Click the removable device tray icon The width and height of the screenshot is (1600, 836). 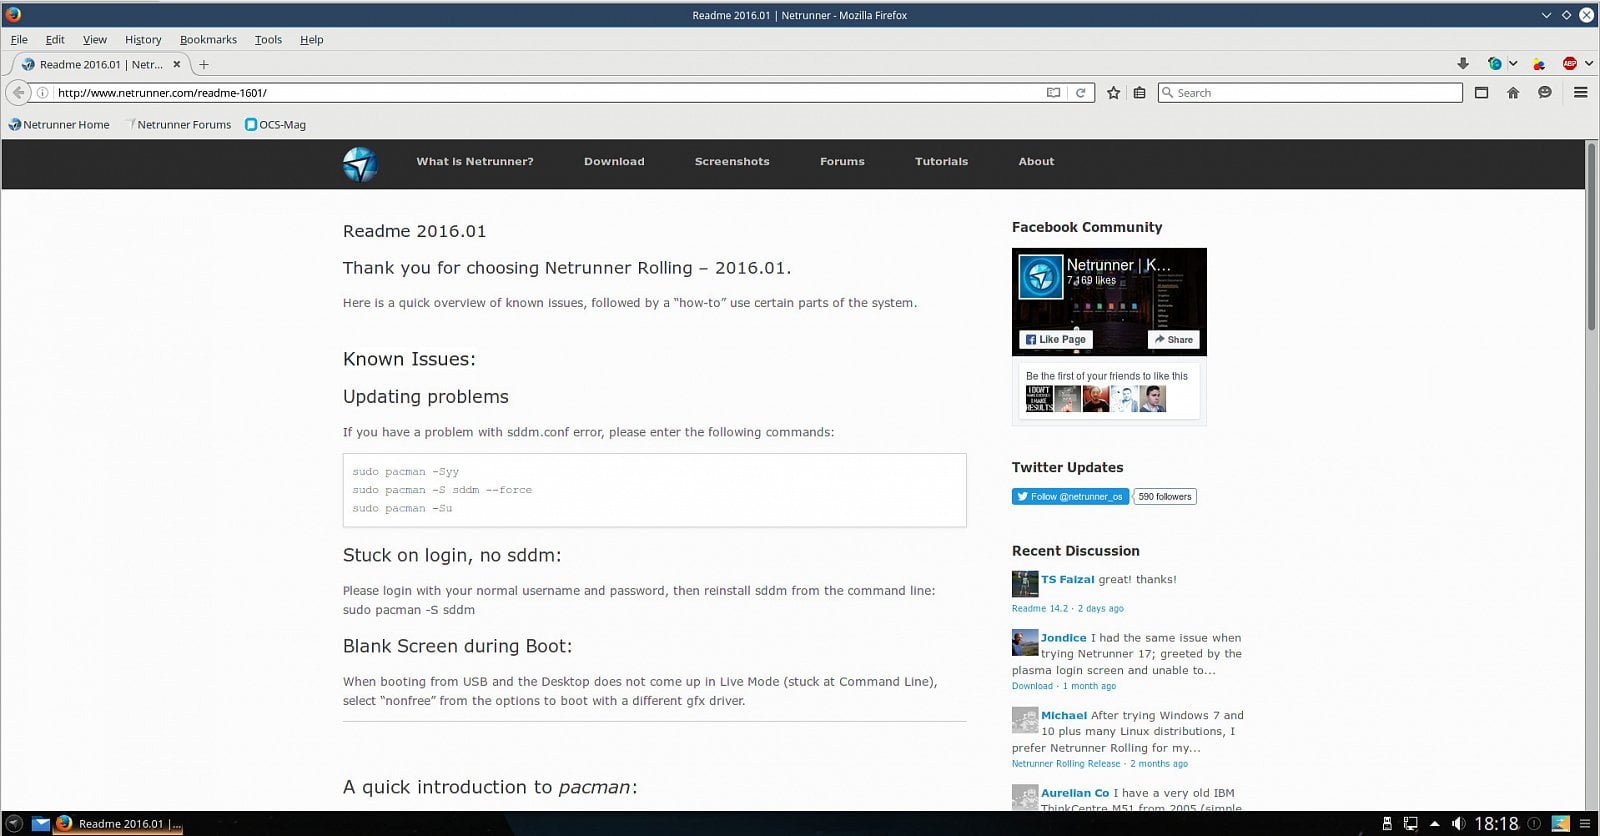coord(1387,824)
